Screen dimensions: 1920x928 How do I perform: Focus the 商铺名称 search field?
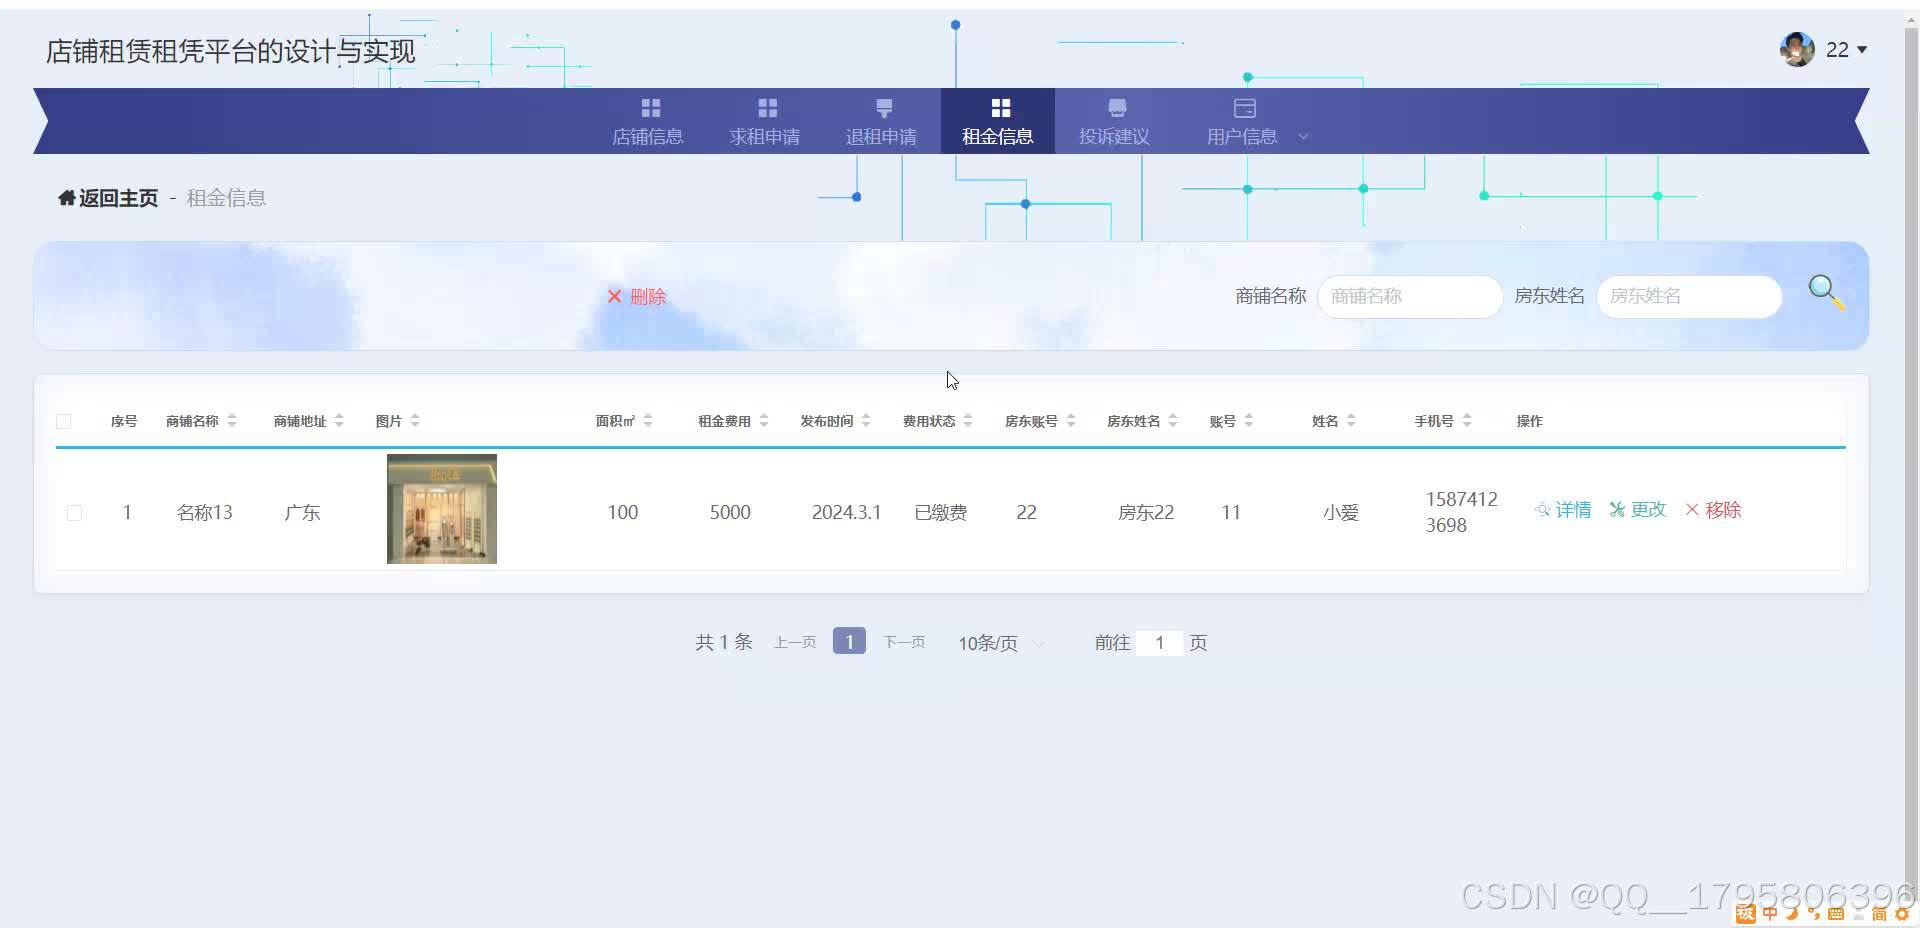point(1410,296)
